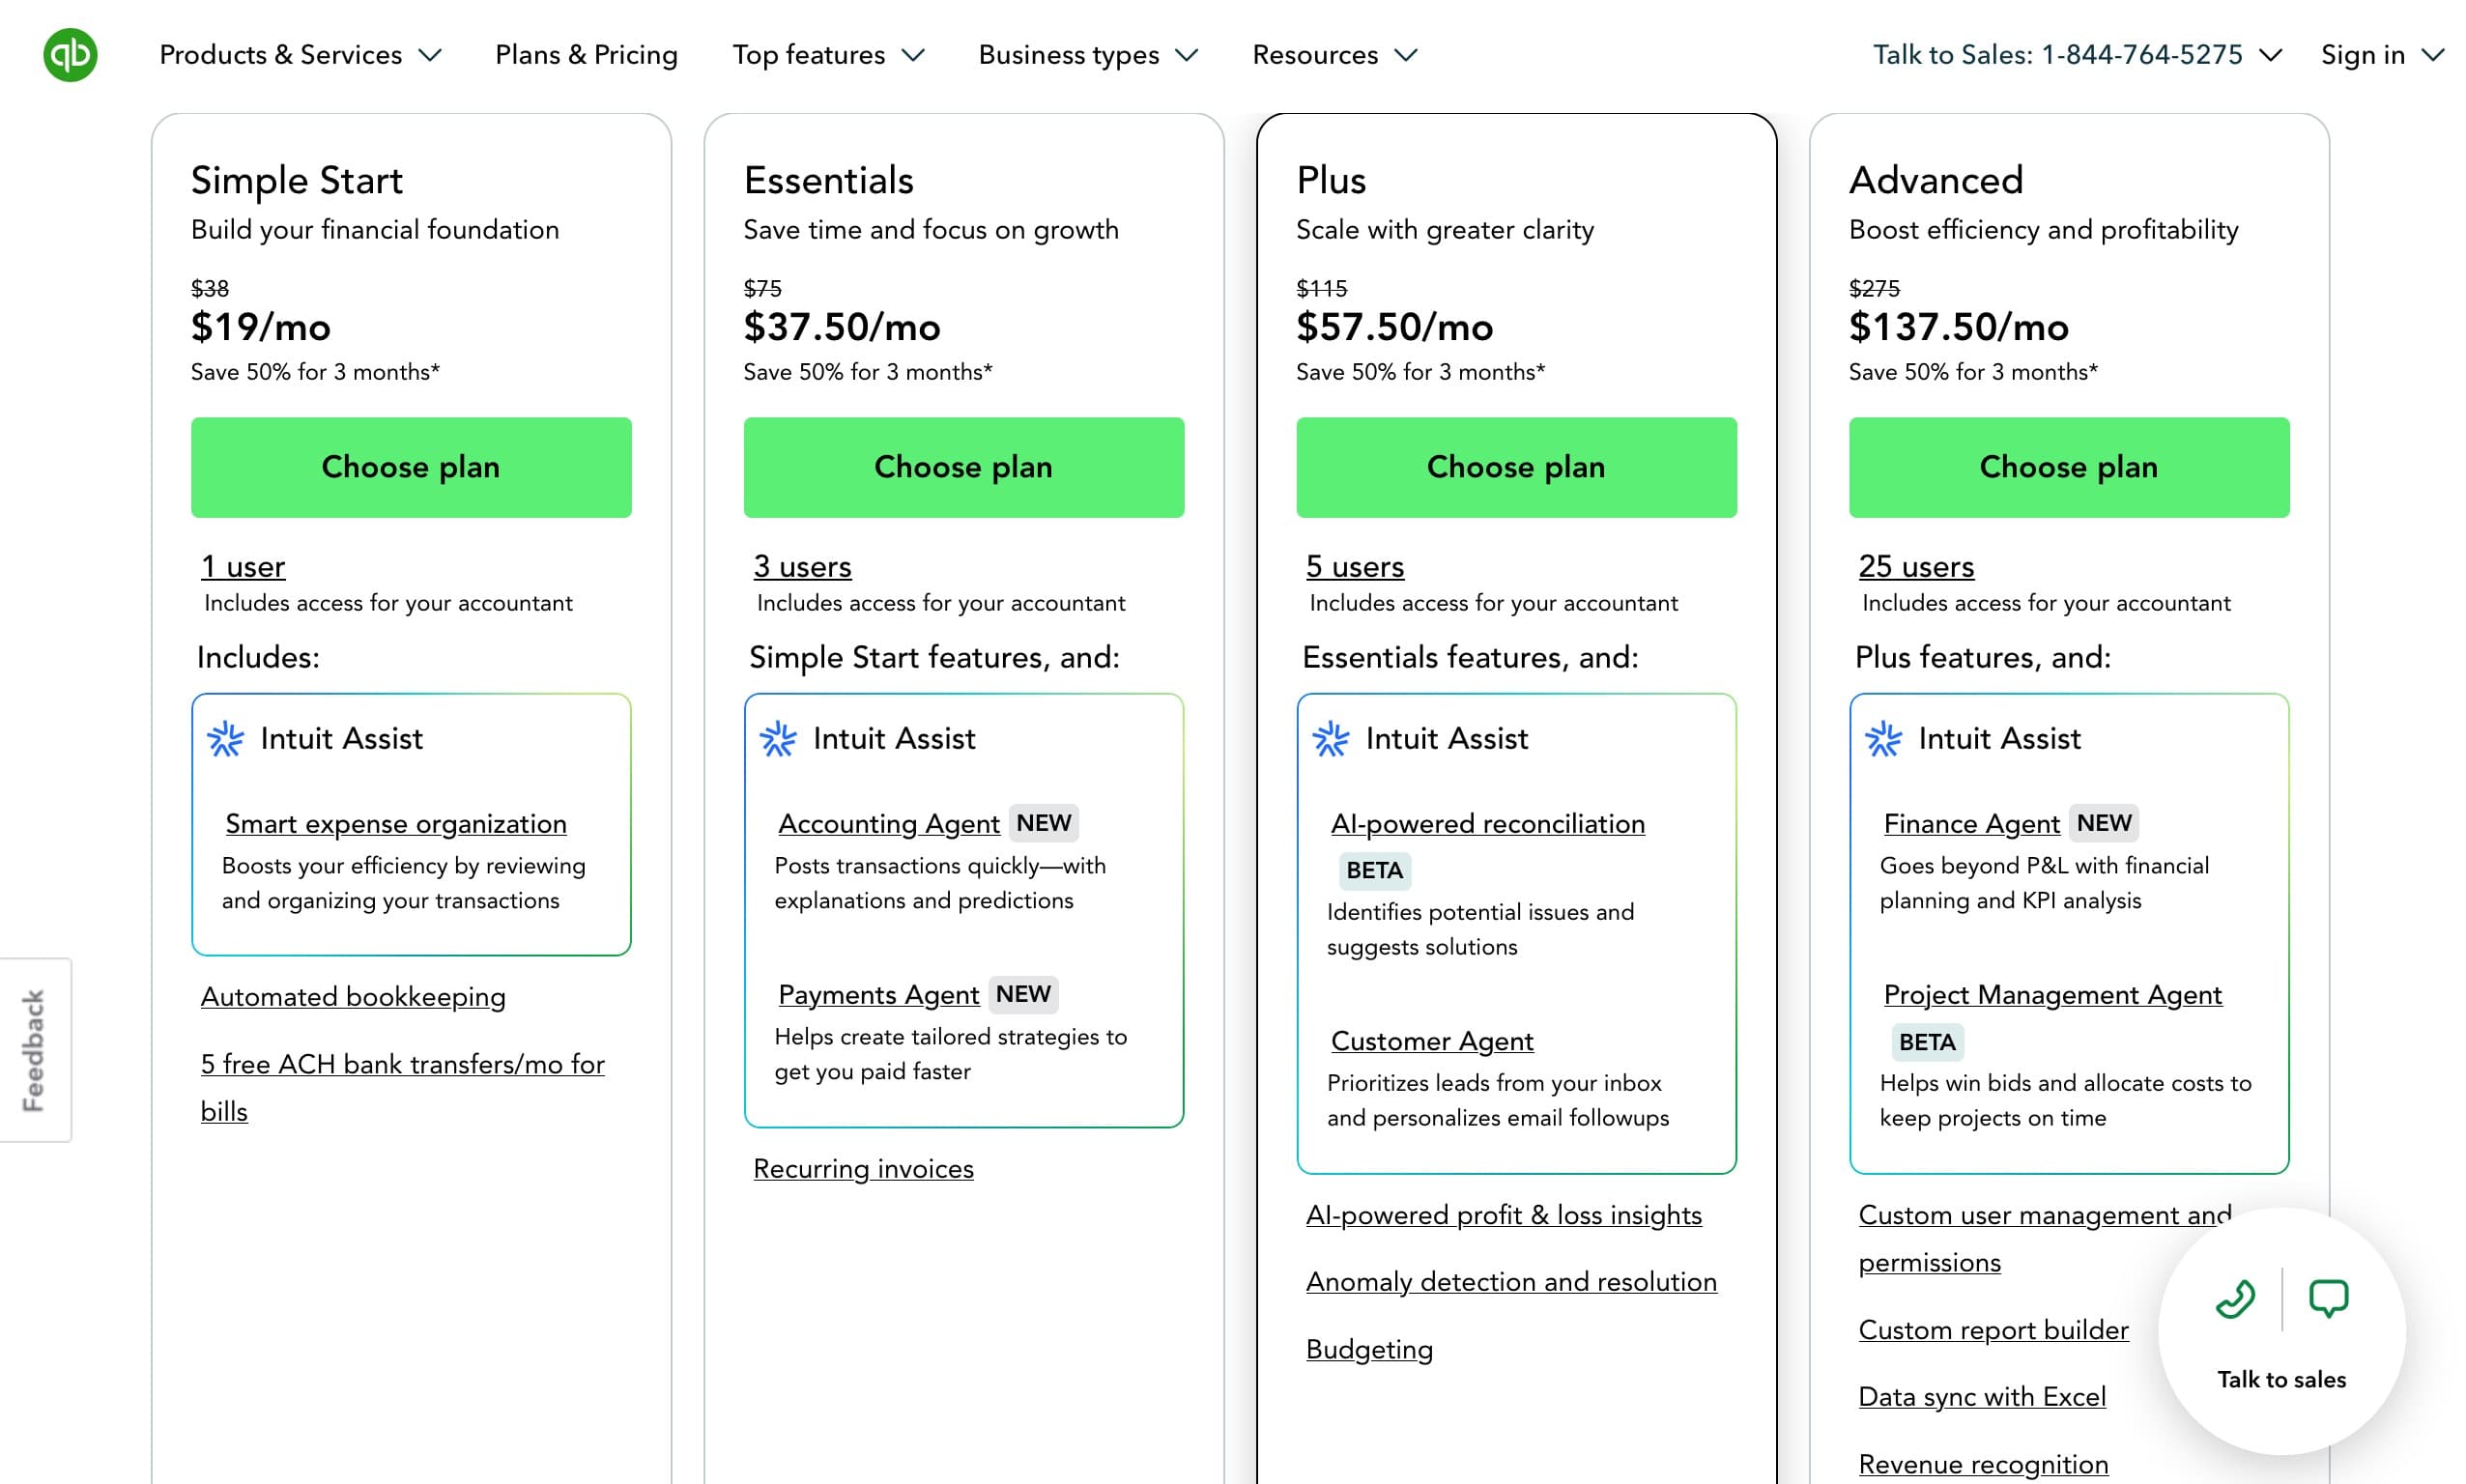Click the QuickBooks logo

(68, 55)
